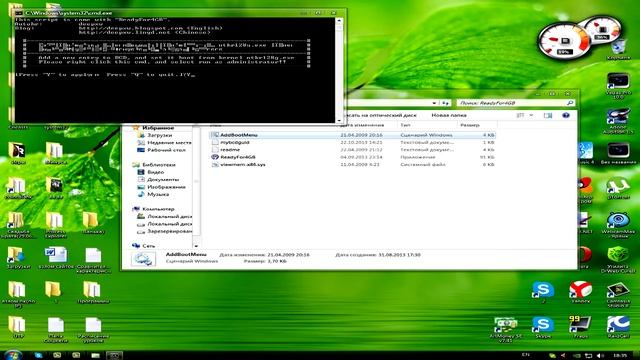Click the search magnifier icon
The height and width of the screenshot is (360, 640).
point(570,103)
